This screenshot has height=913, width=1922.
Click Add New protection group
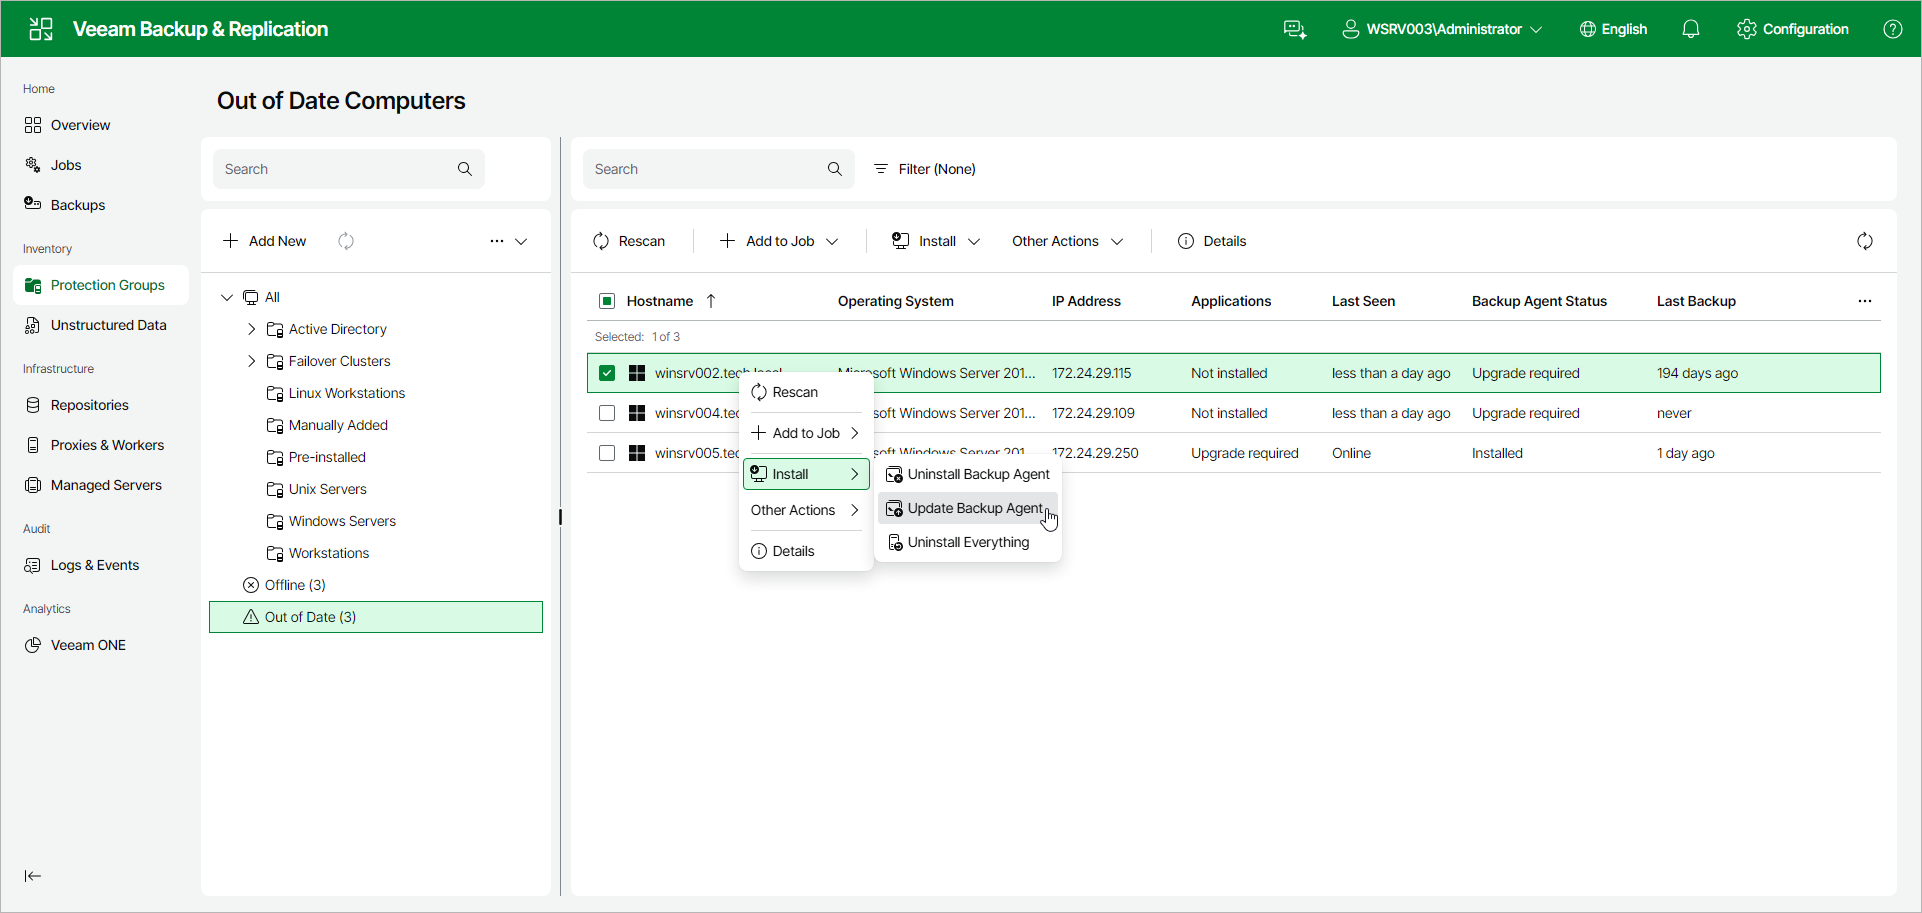click(x=265, y=241)
